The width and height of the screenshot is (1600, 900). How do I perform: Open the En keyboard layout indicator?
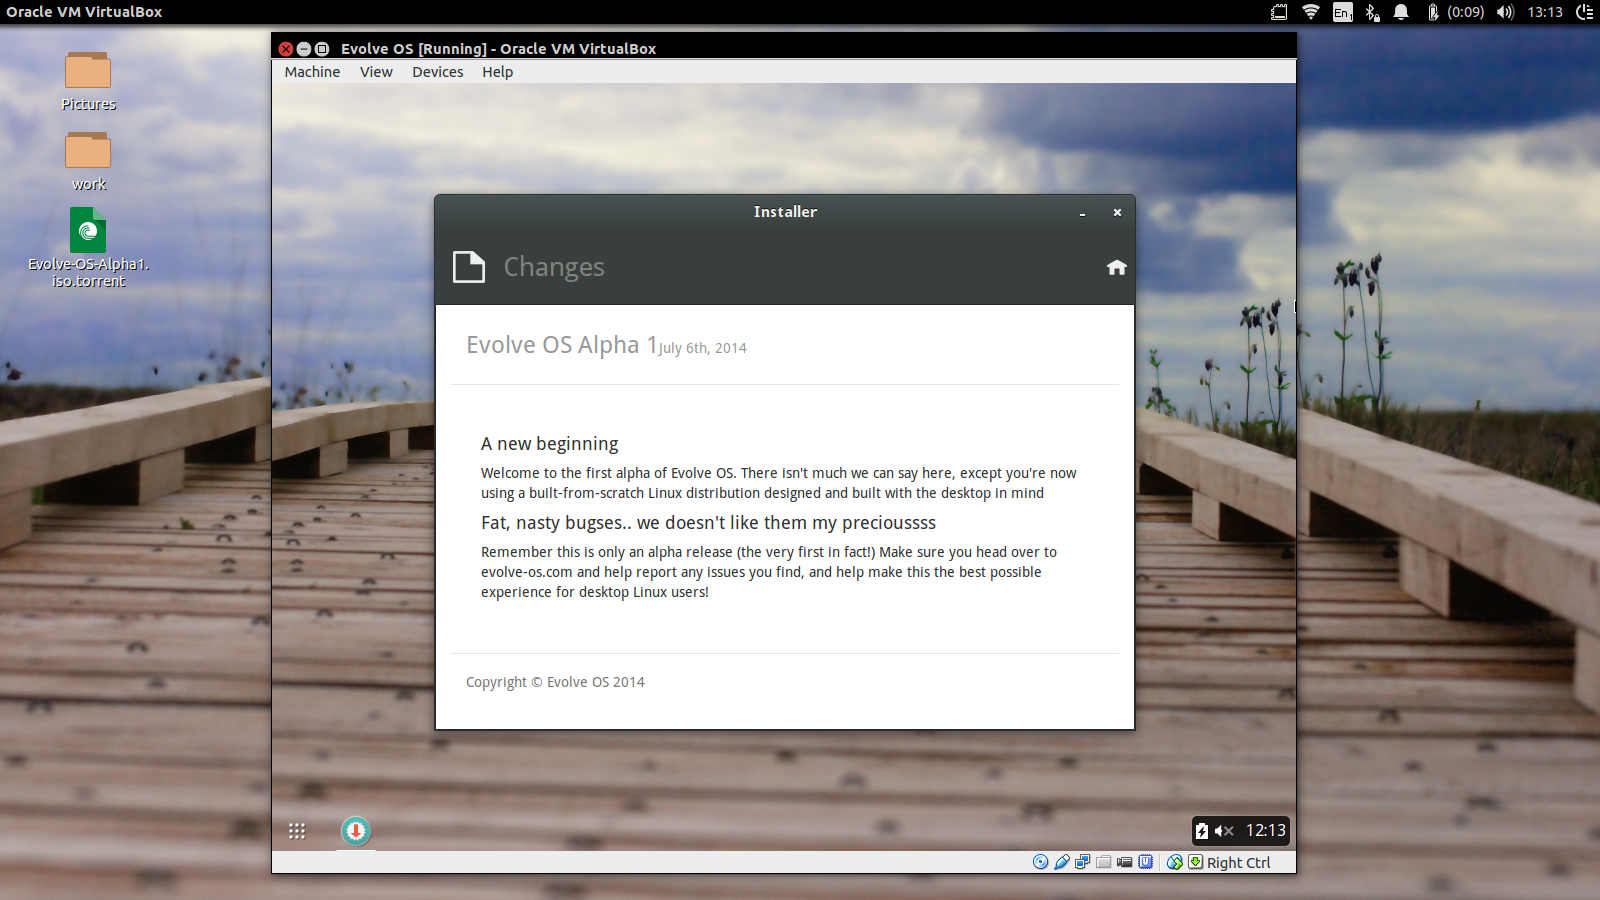[1343, 12]
